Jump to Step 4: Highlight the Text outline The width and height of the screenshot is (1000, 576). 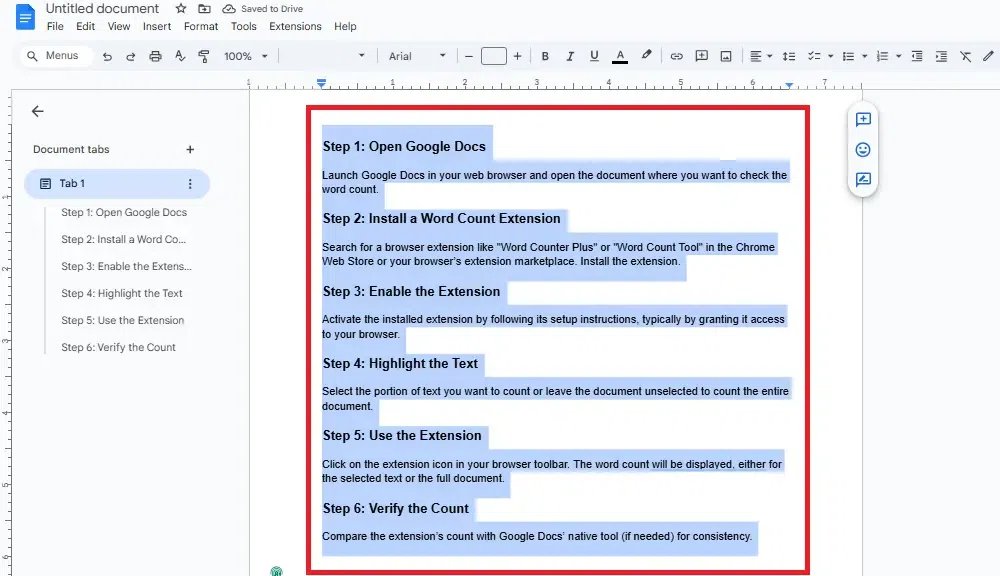coord(122,293)
